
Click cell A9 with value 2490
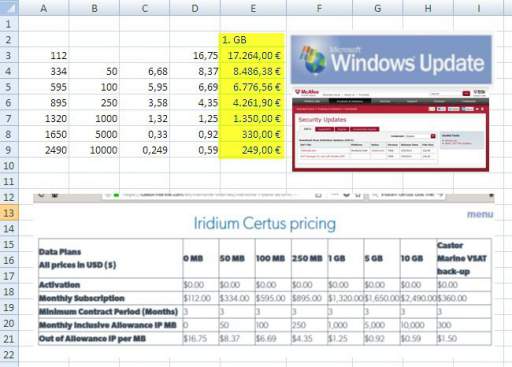pyautogui.click(x=44, y=150)
